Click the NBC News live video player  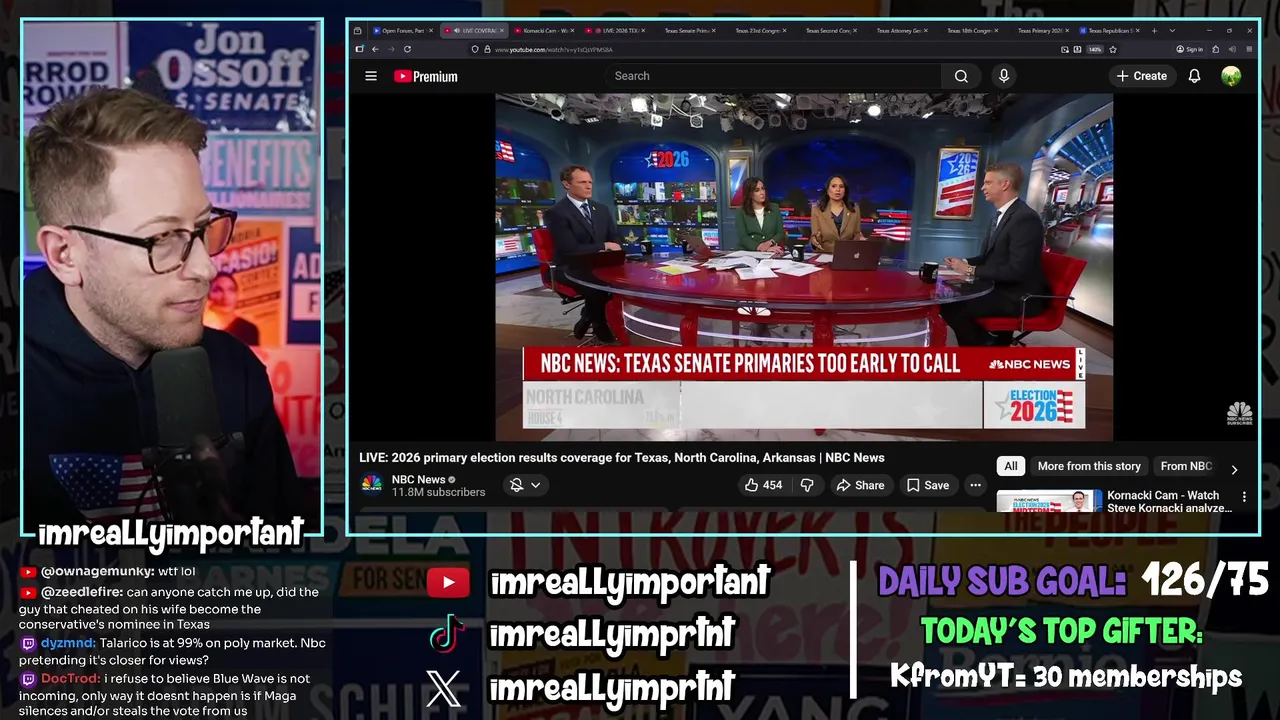tap(804, 267)
